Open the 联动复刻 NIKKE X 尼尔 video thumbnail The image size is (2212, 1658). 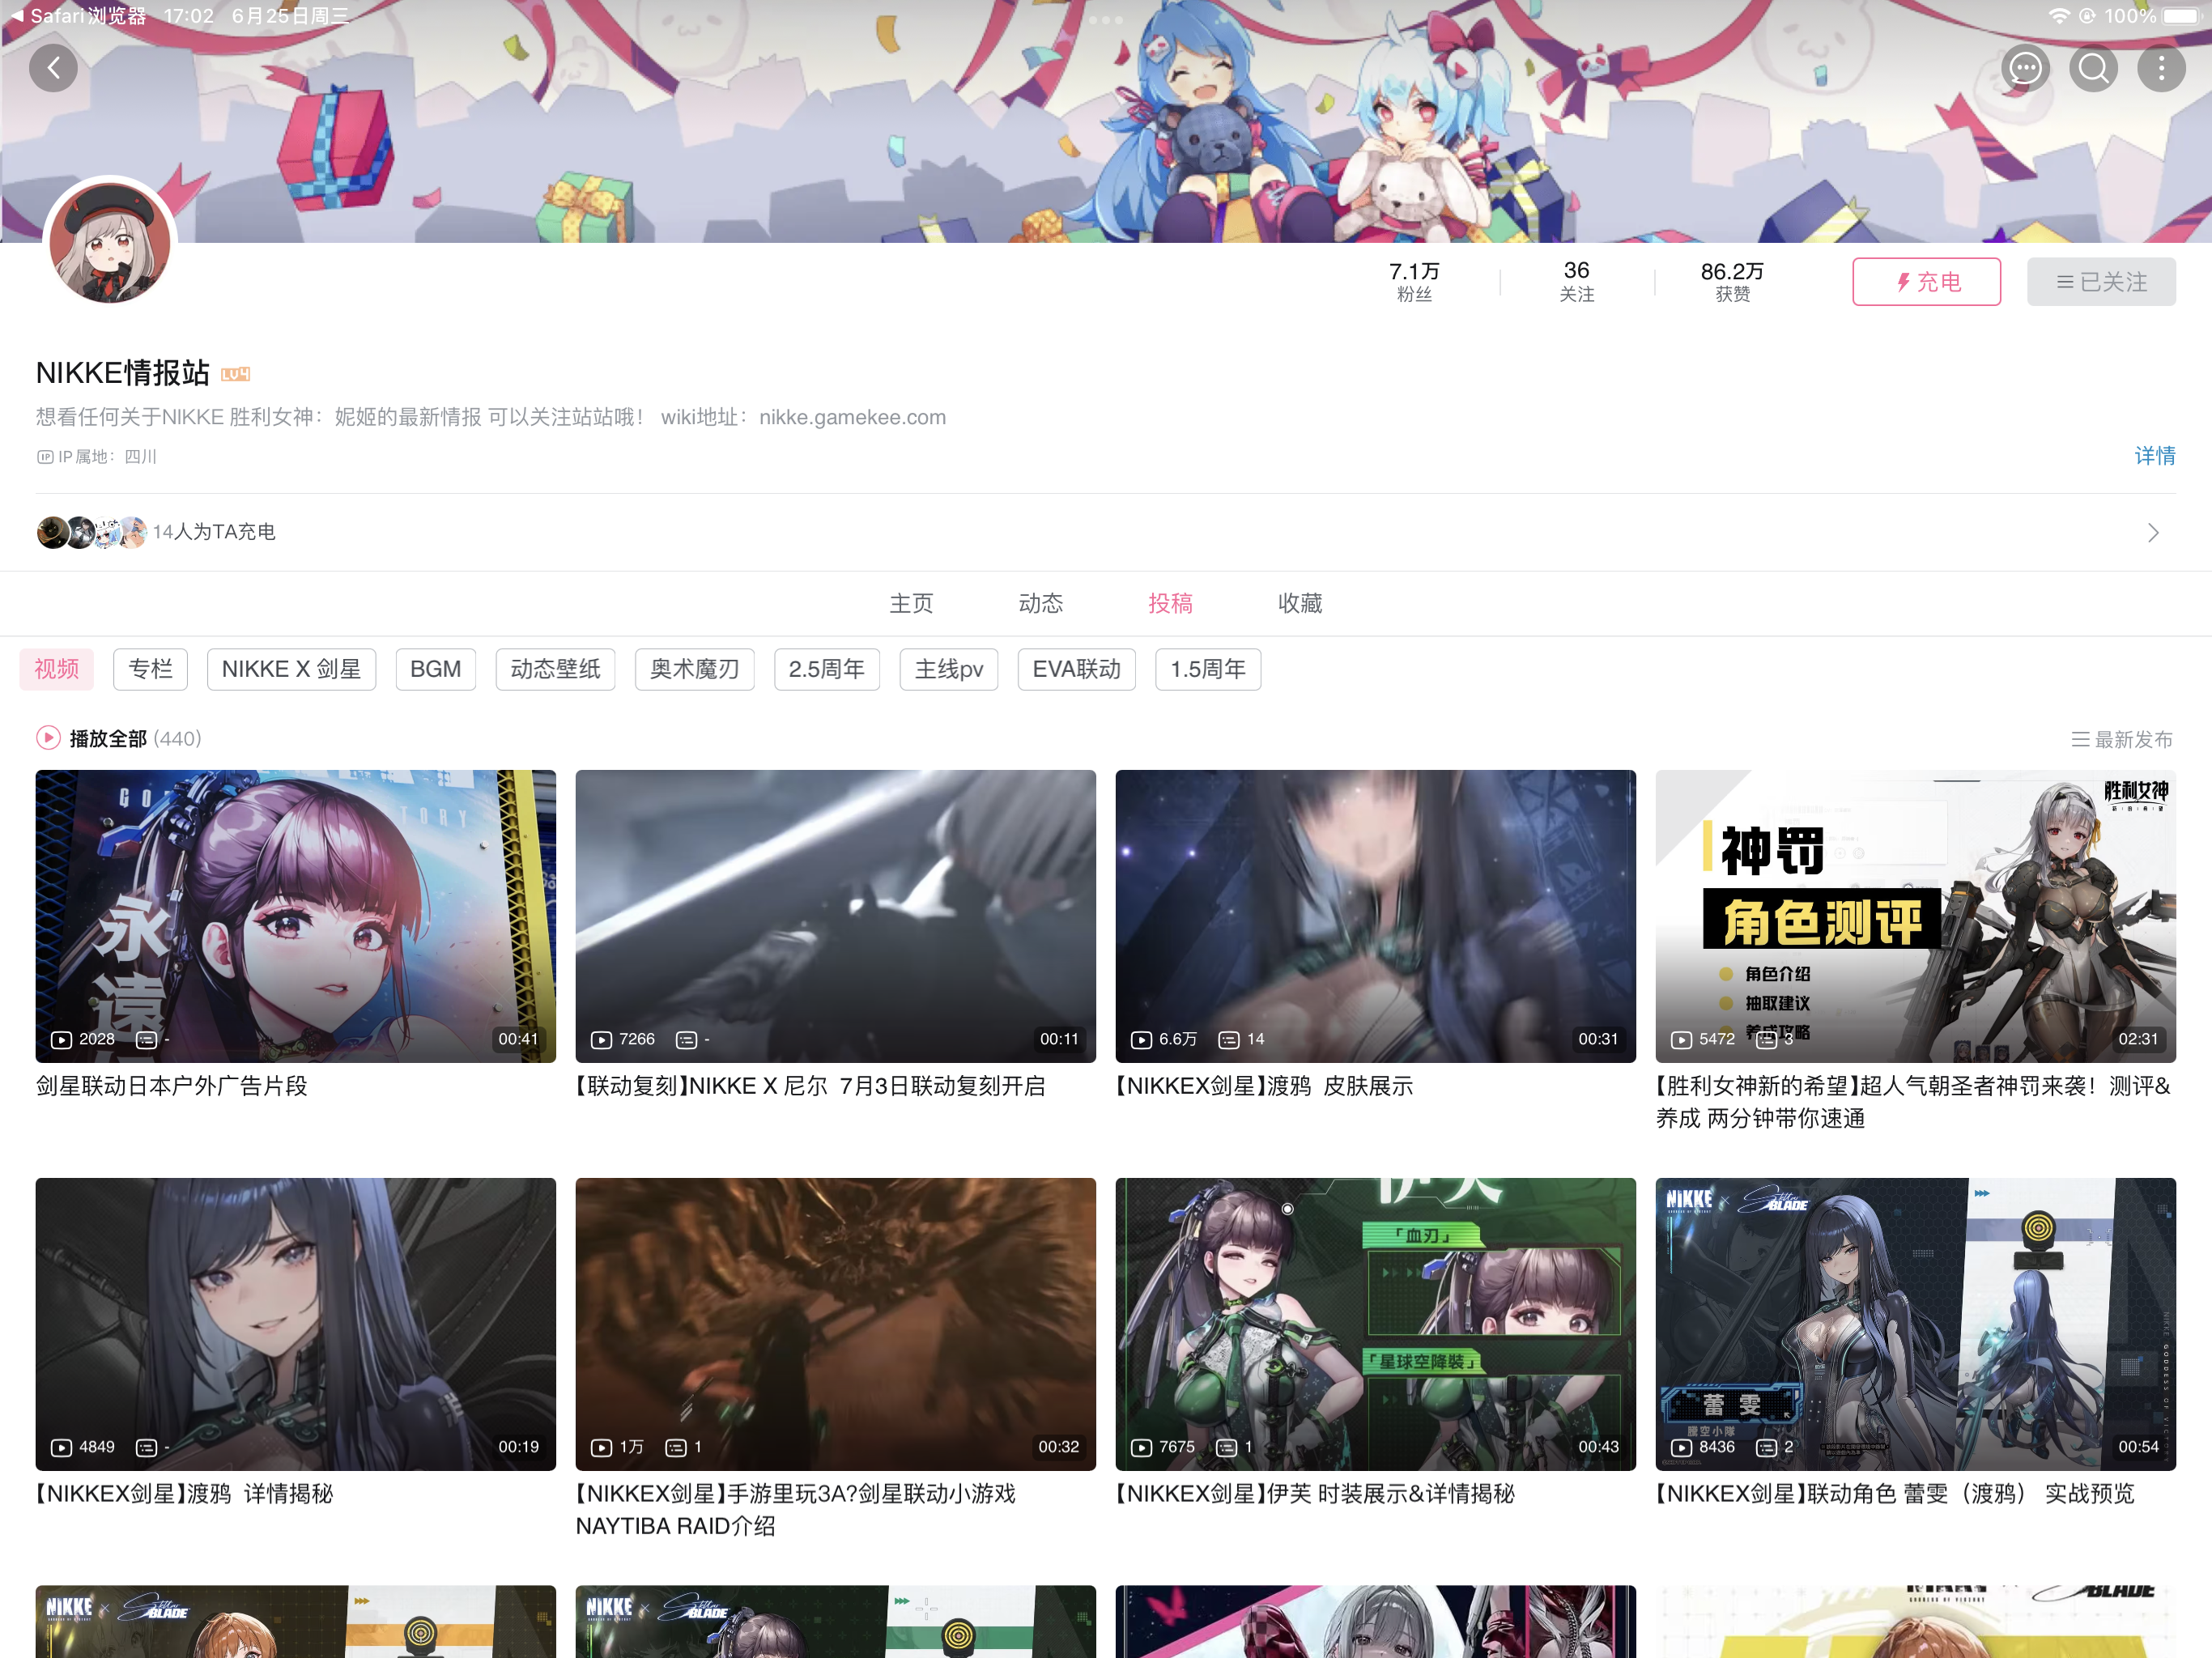(836, 916)
